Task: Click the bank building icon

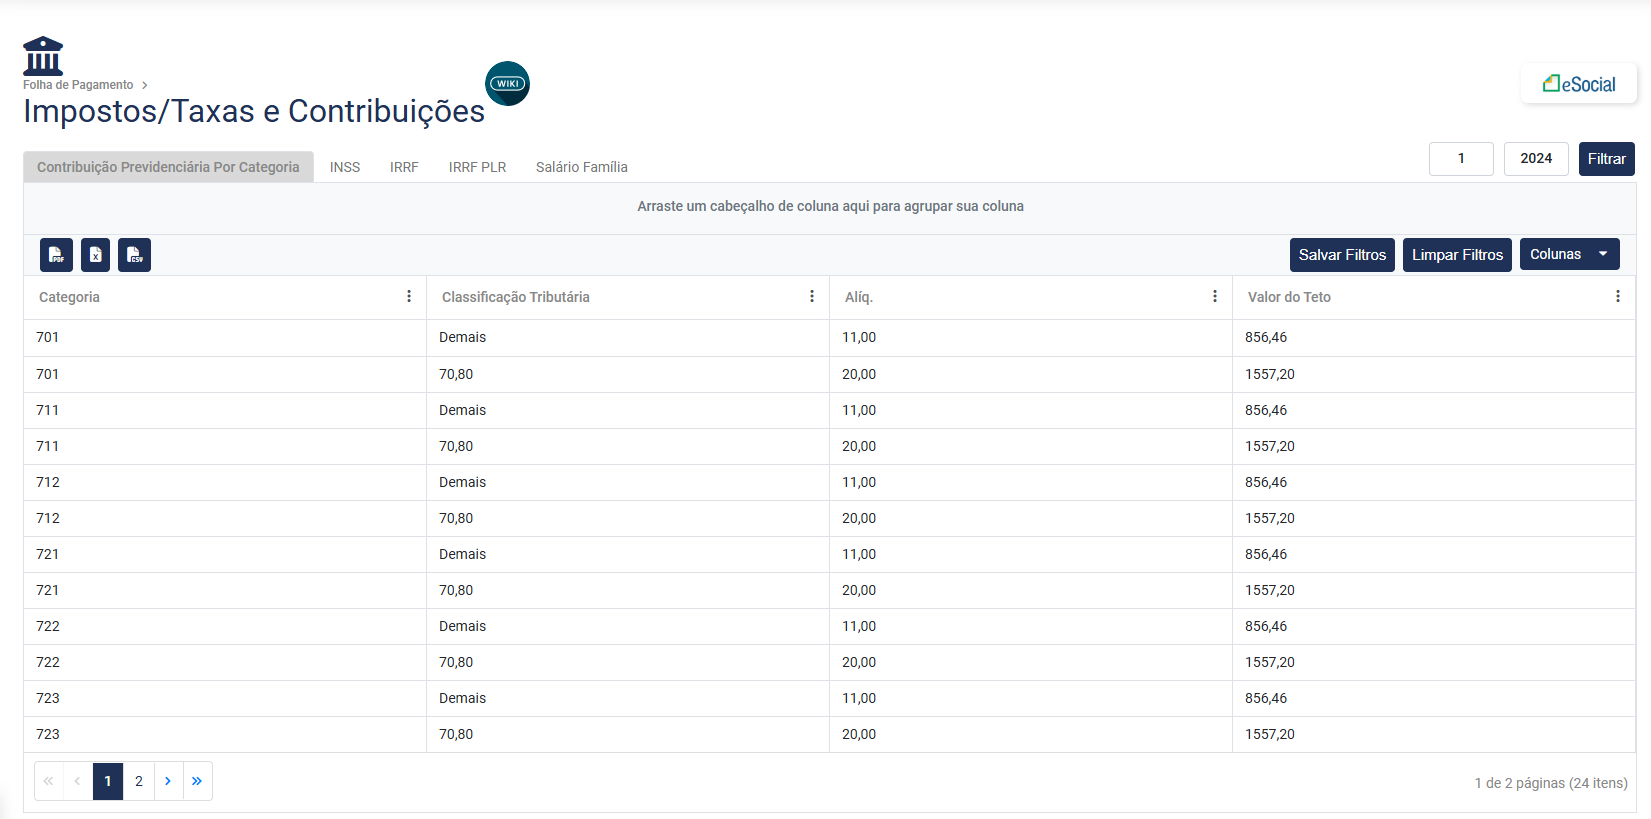Action: [x=43, y=56]
